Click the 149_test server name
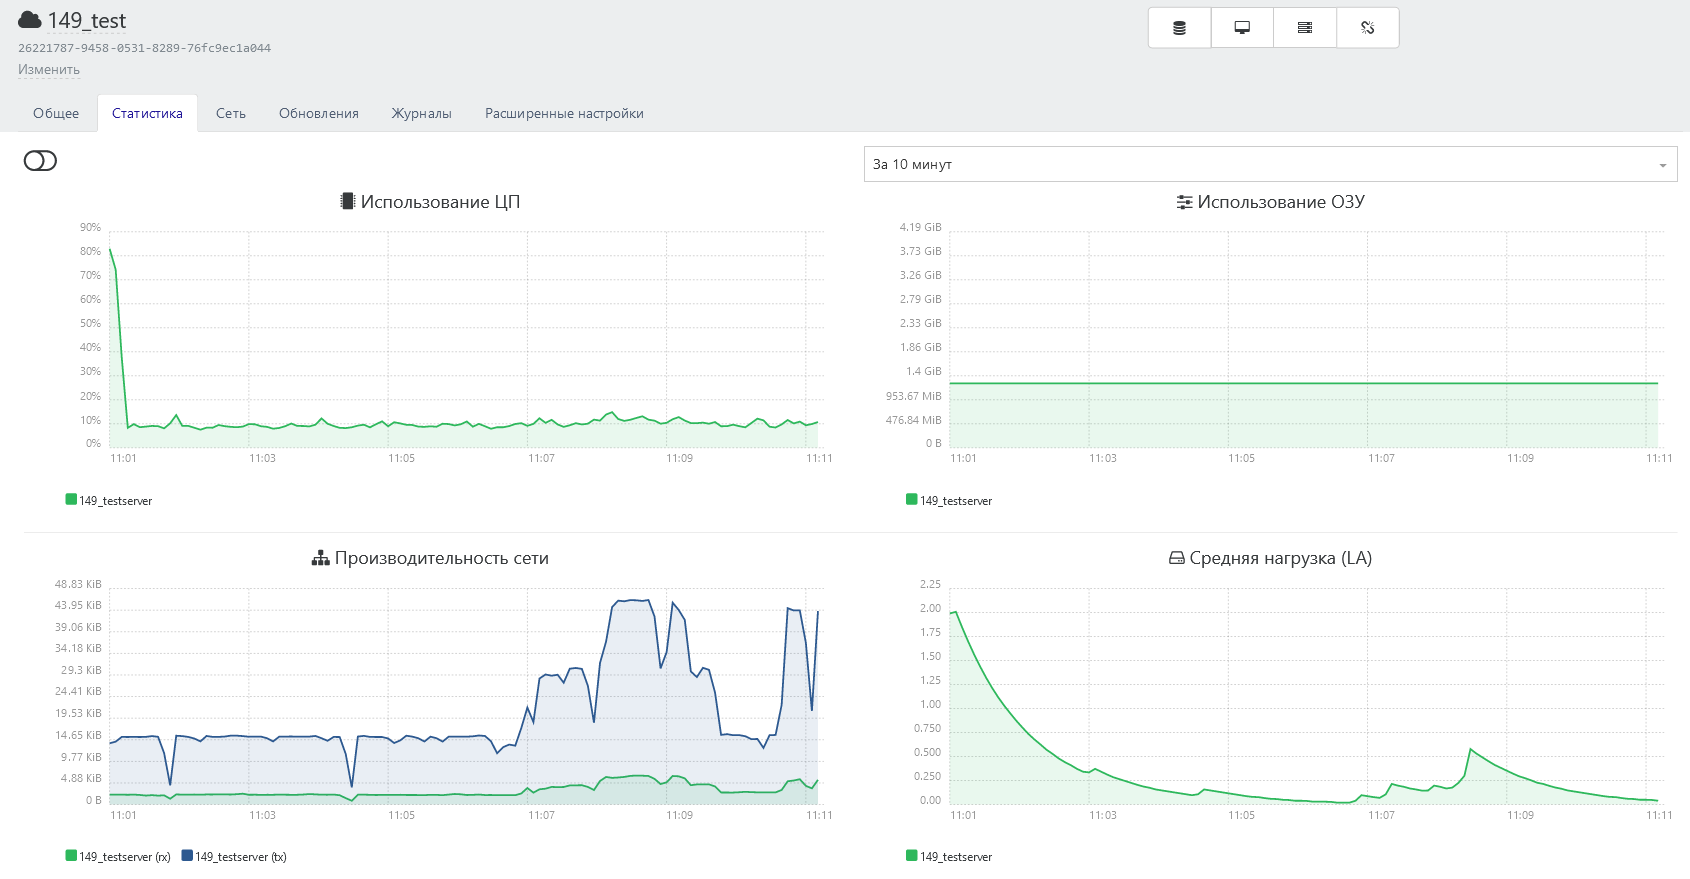 (87, 21)
